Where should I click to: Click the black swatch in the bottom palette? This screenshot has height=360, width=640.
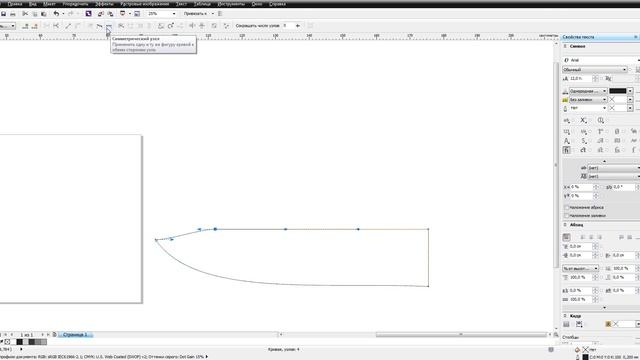pos(19,342)
